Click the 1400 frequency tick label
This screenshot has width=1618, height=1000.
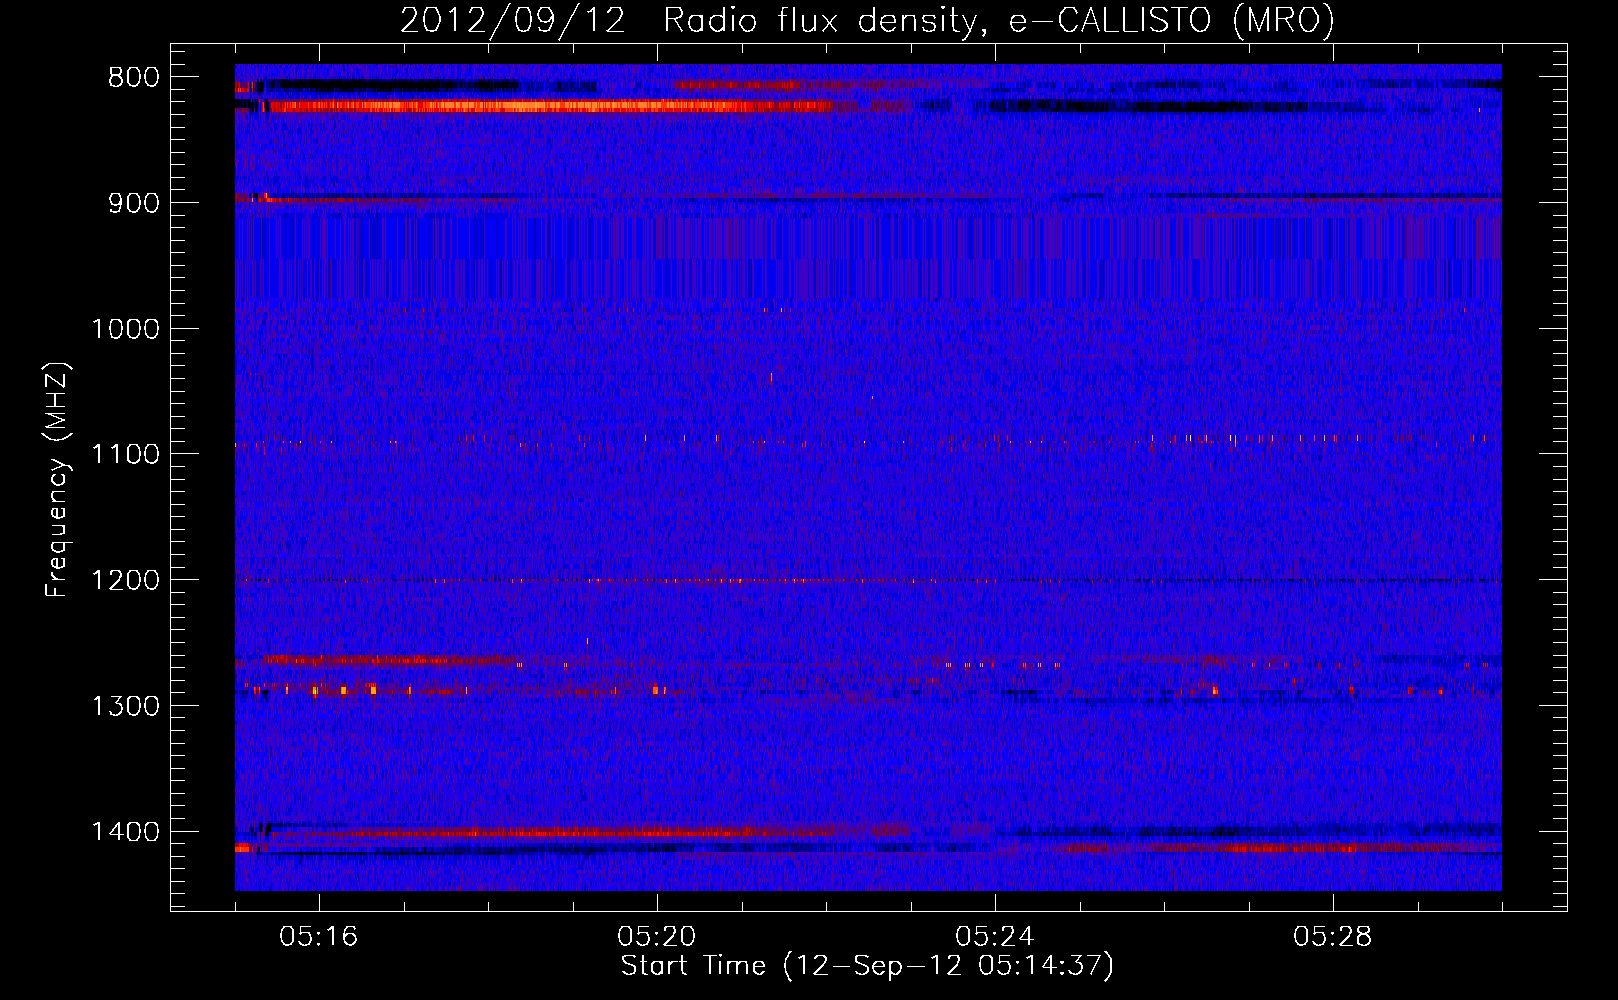pos(125,832)
